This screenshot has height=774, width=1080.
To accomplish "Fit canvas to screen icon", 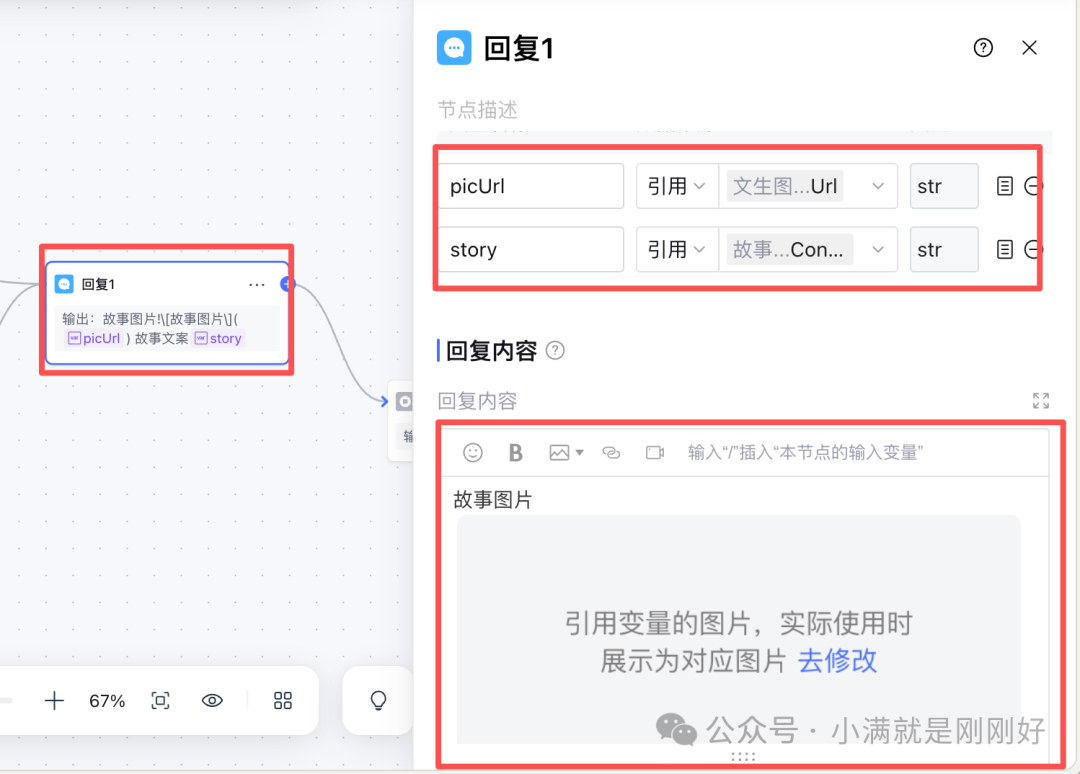I will point(160,701).
